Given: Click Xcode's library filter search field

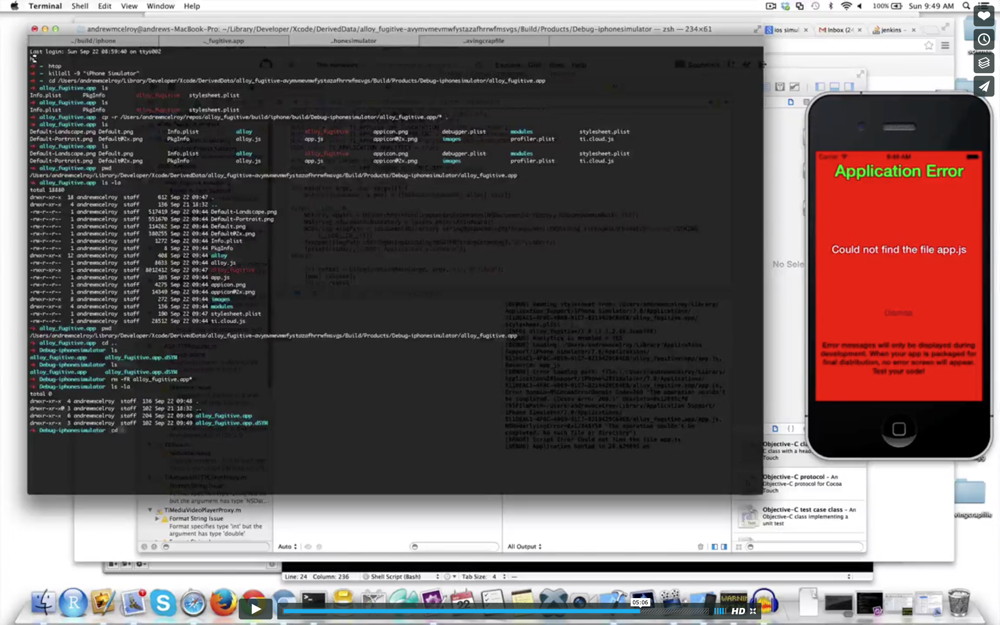Looking at the screenshot, I should point(805,547).
